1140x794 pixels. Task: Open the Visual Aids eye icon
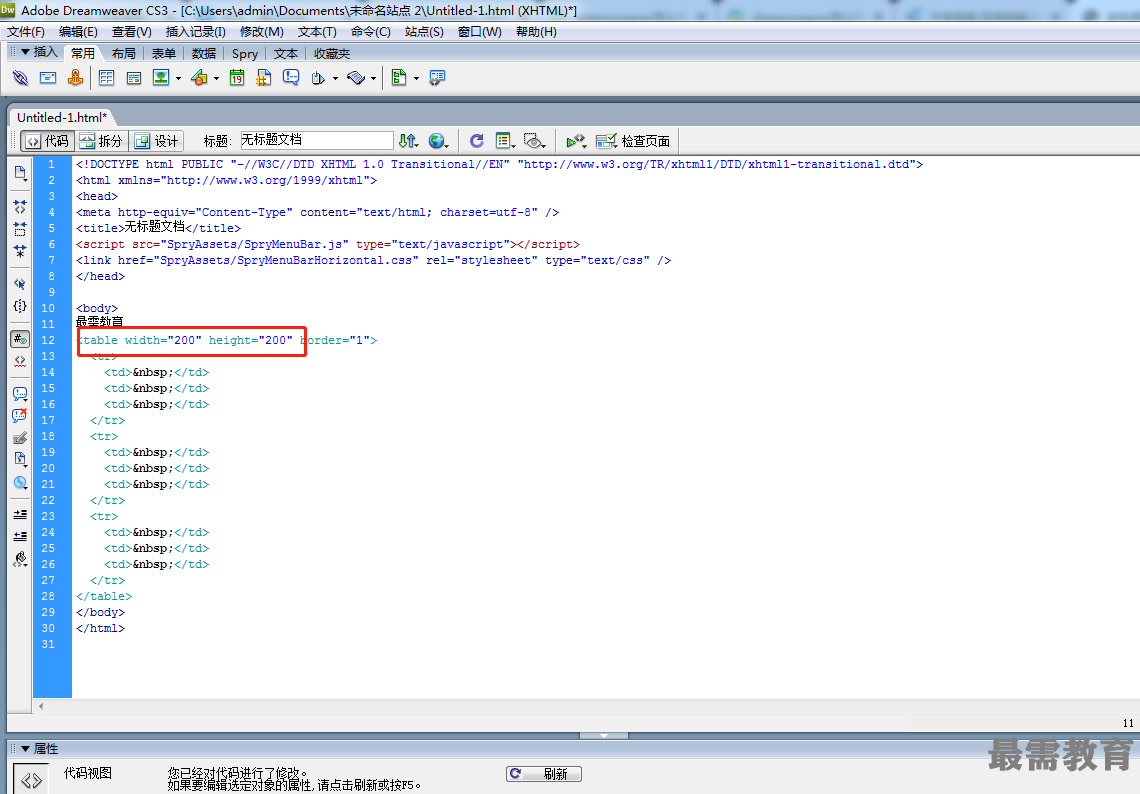(534, 140)
